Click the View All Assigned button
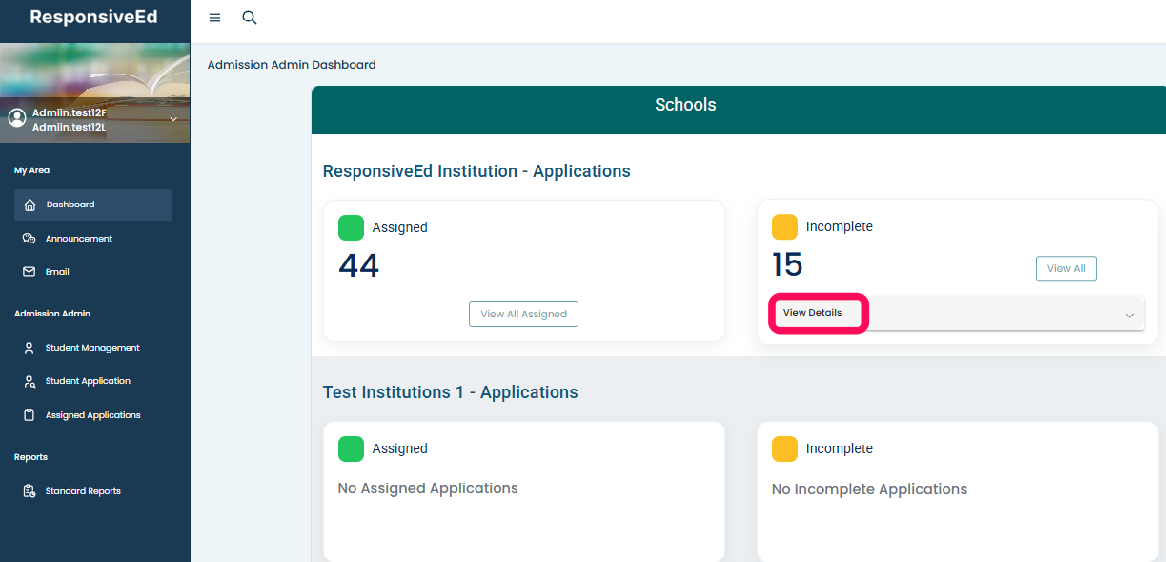The height and width of the screenshot is (562, 1166). pyautogui.click(x=523, y=314)
